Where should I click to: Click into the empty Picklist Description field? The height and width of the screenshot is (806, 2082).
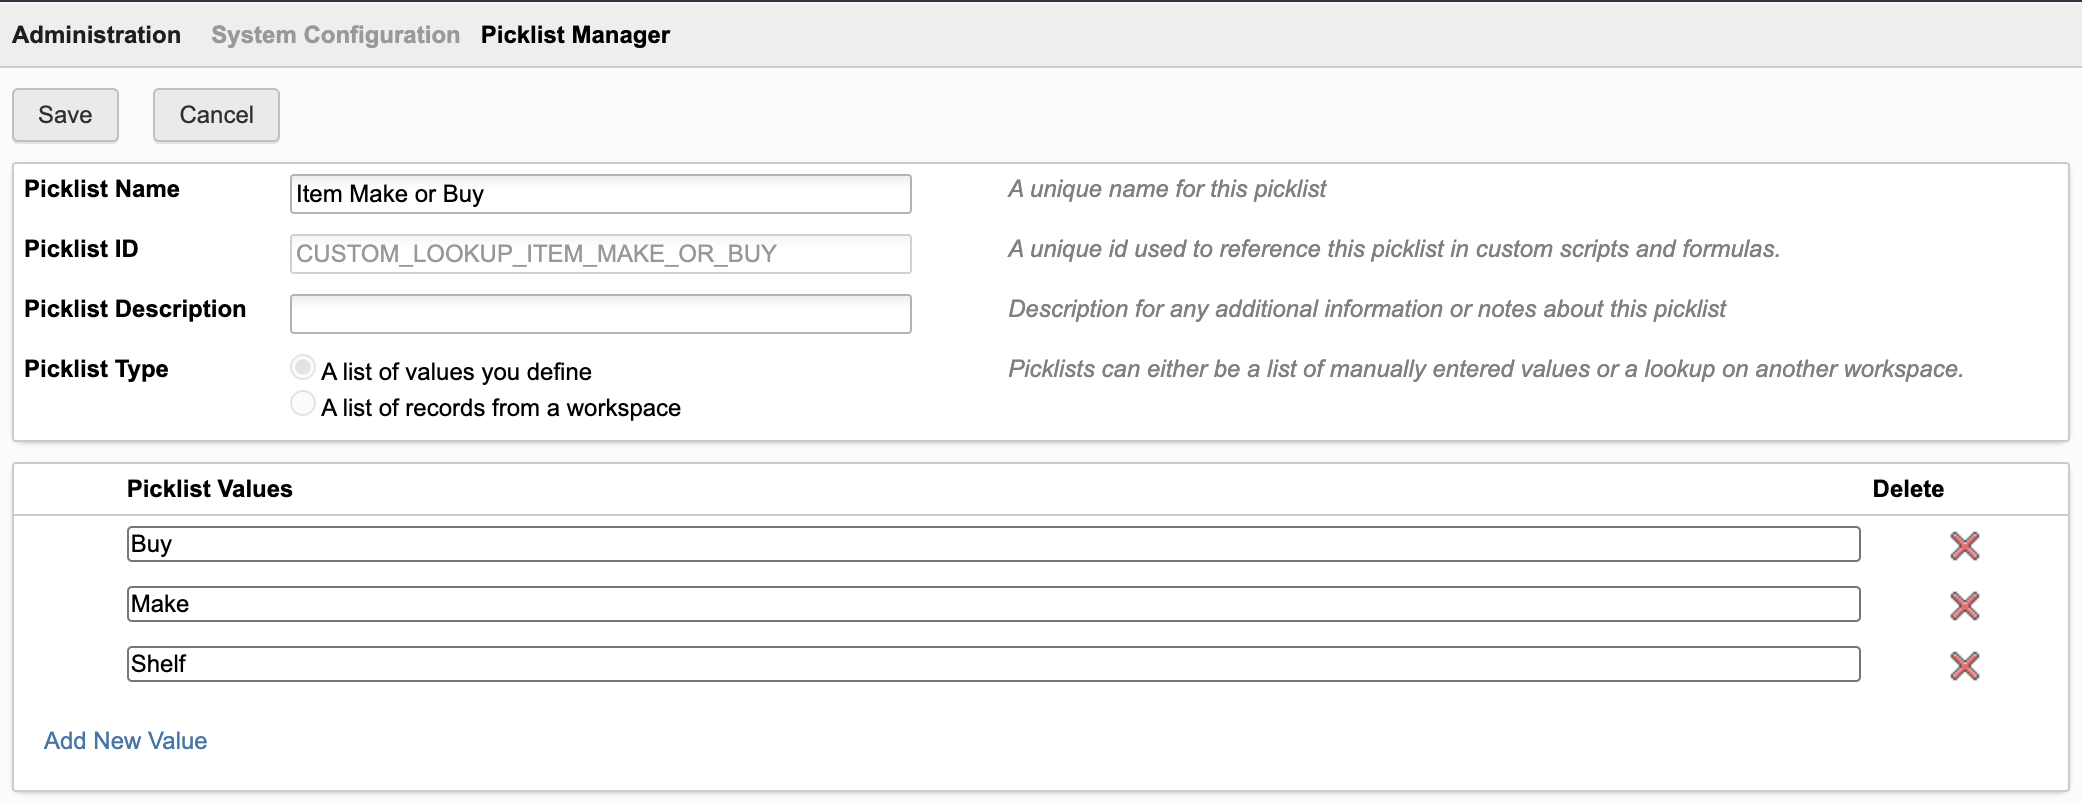600,314
